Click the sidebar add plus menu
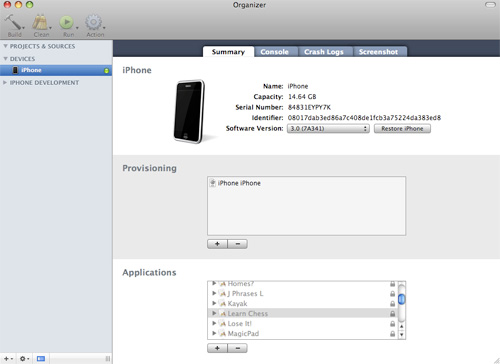The width and height of the screenshot is (500, 364). click(8, 359)
